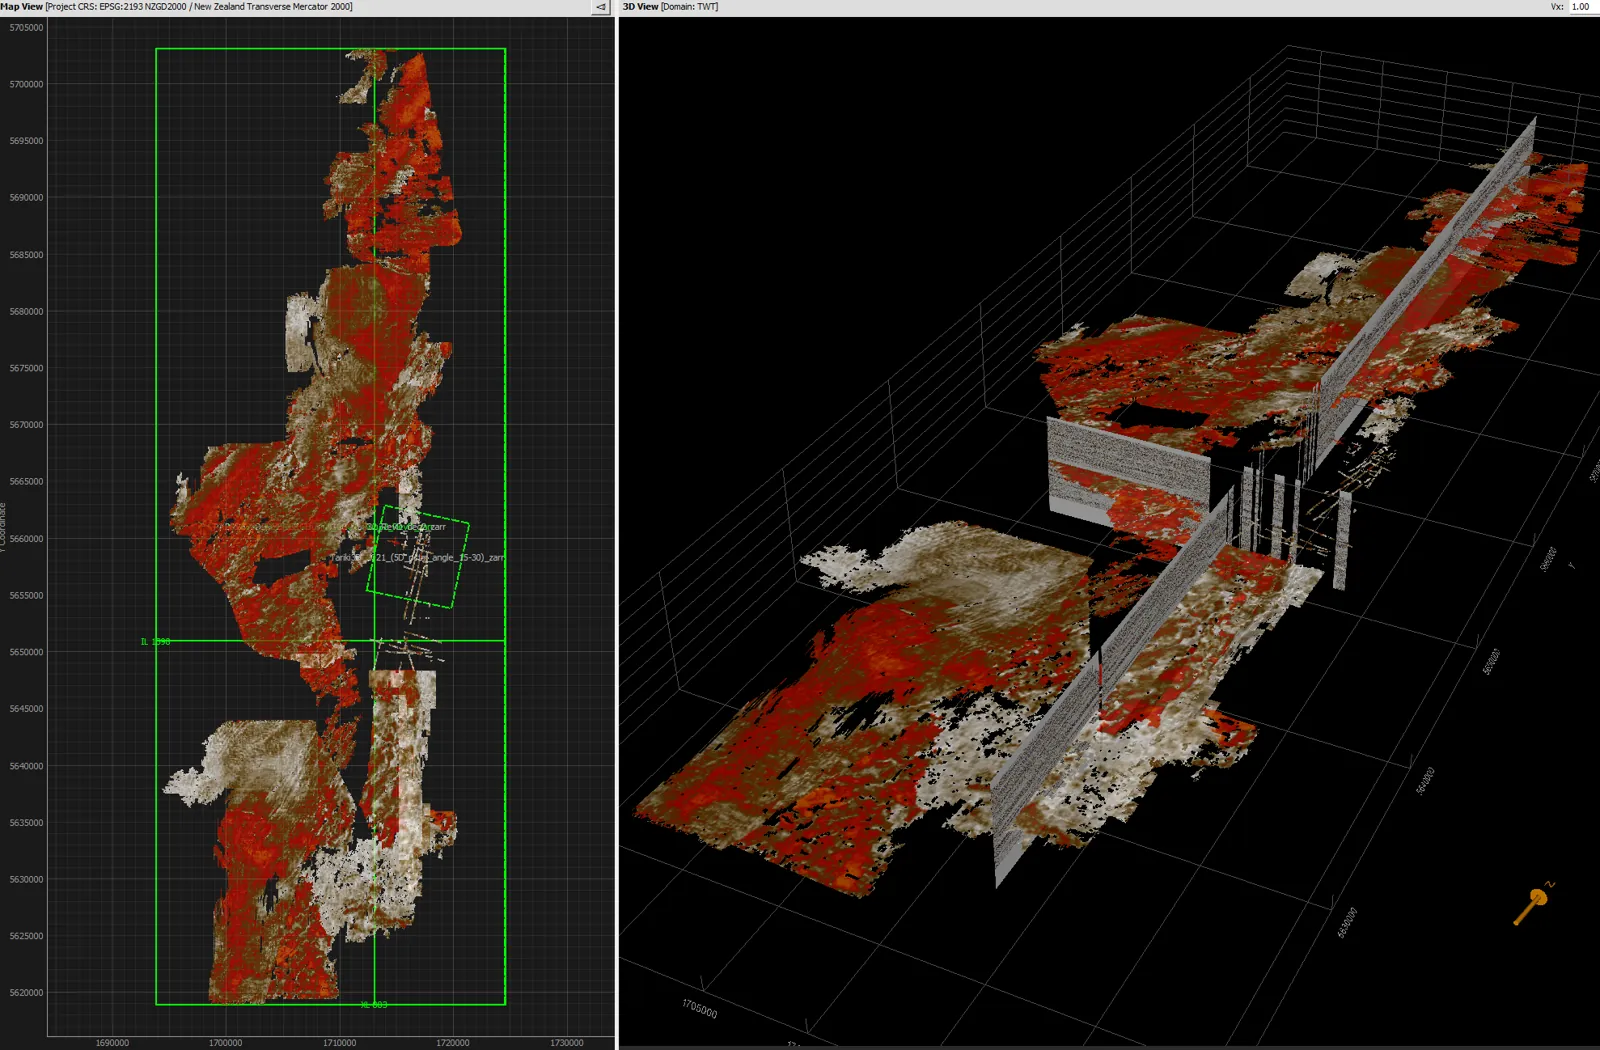Viewport: 1600px width, 1050px height.
Task: Click the Vx vertical exaggeration value field
Action: click(1584, 7)
